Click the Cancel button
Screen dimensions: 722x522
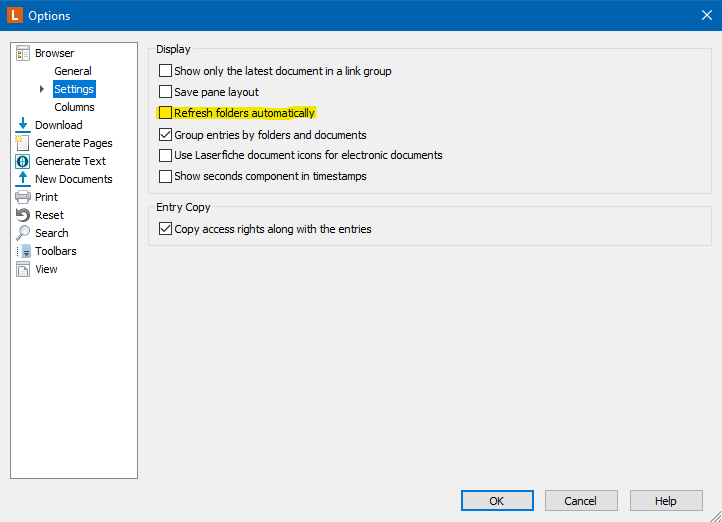coord(581,500)
